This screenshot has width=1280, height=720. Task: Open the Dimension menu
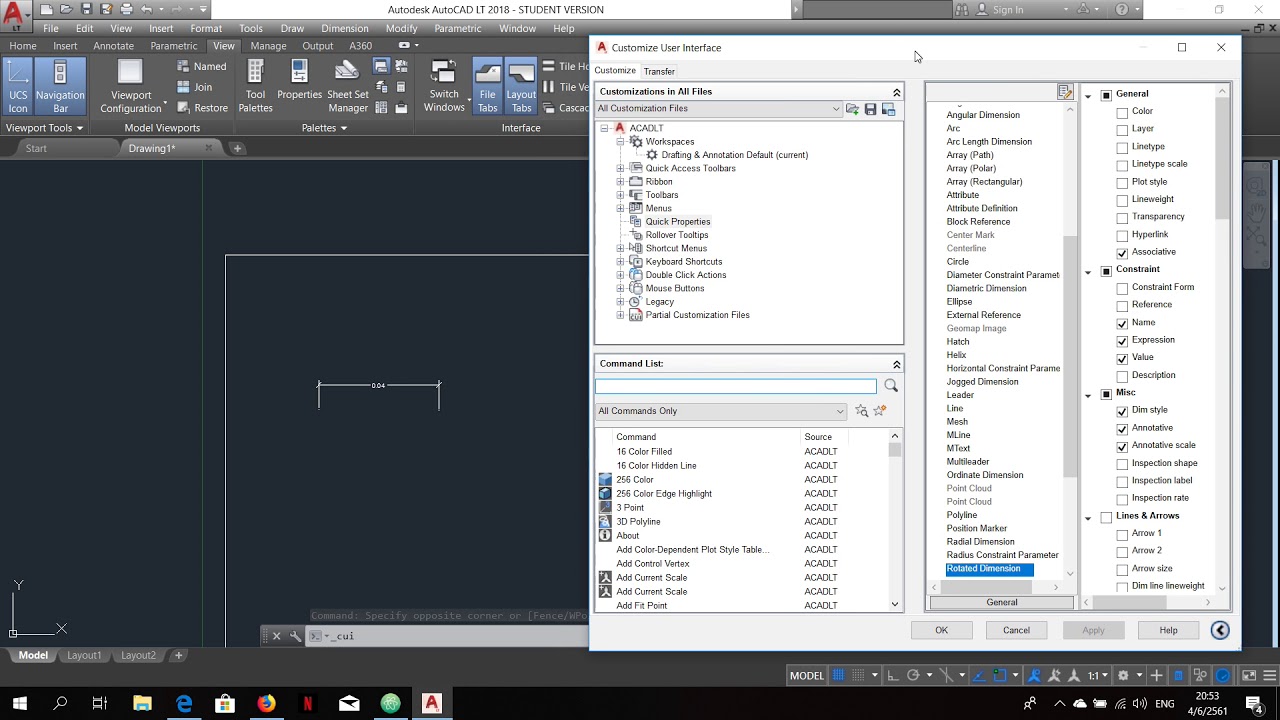coord(345,28)
